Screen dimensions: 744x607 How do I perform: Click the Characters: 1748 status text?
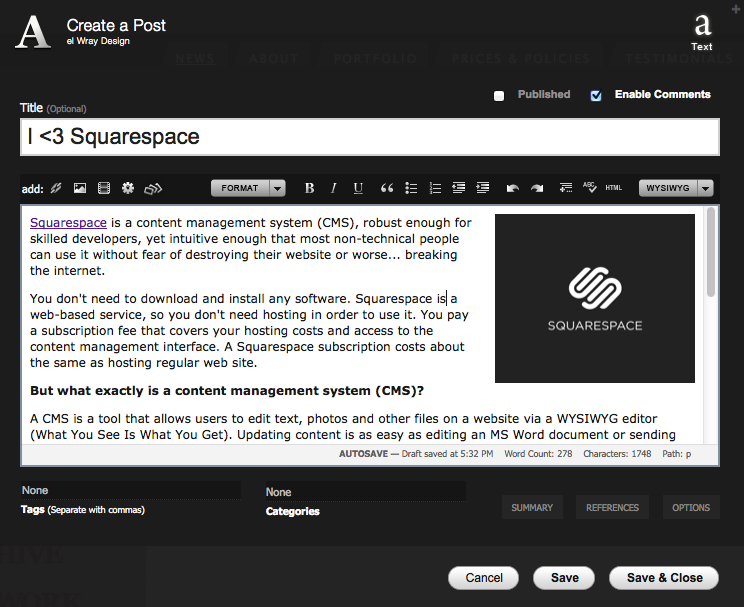(617, 454)
